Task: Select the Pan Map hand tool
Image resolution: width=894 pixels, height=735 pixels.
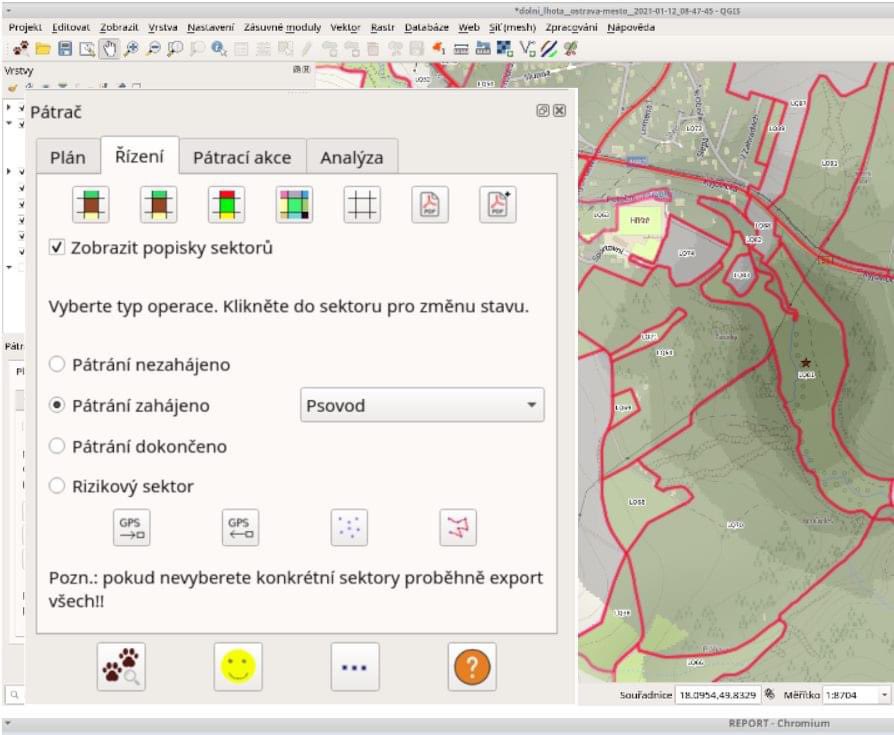Action: (x=109, y=49)
